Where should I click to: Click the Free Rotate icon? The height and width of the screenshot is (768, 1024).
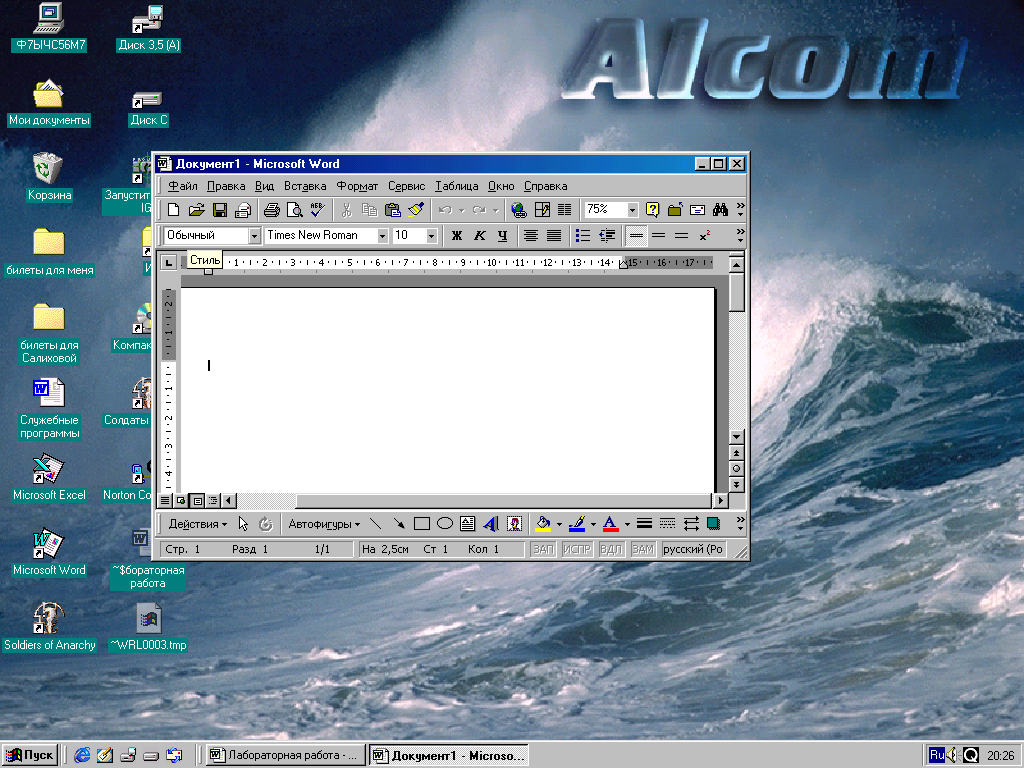(x=265, y=524)
